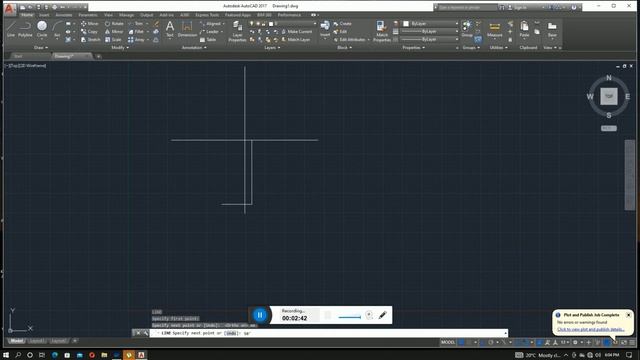The image size is (640, 360).
Task: Switch to the Annotate ribbon tab
Action: tap(64, 15)
